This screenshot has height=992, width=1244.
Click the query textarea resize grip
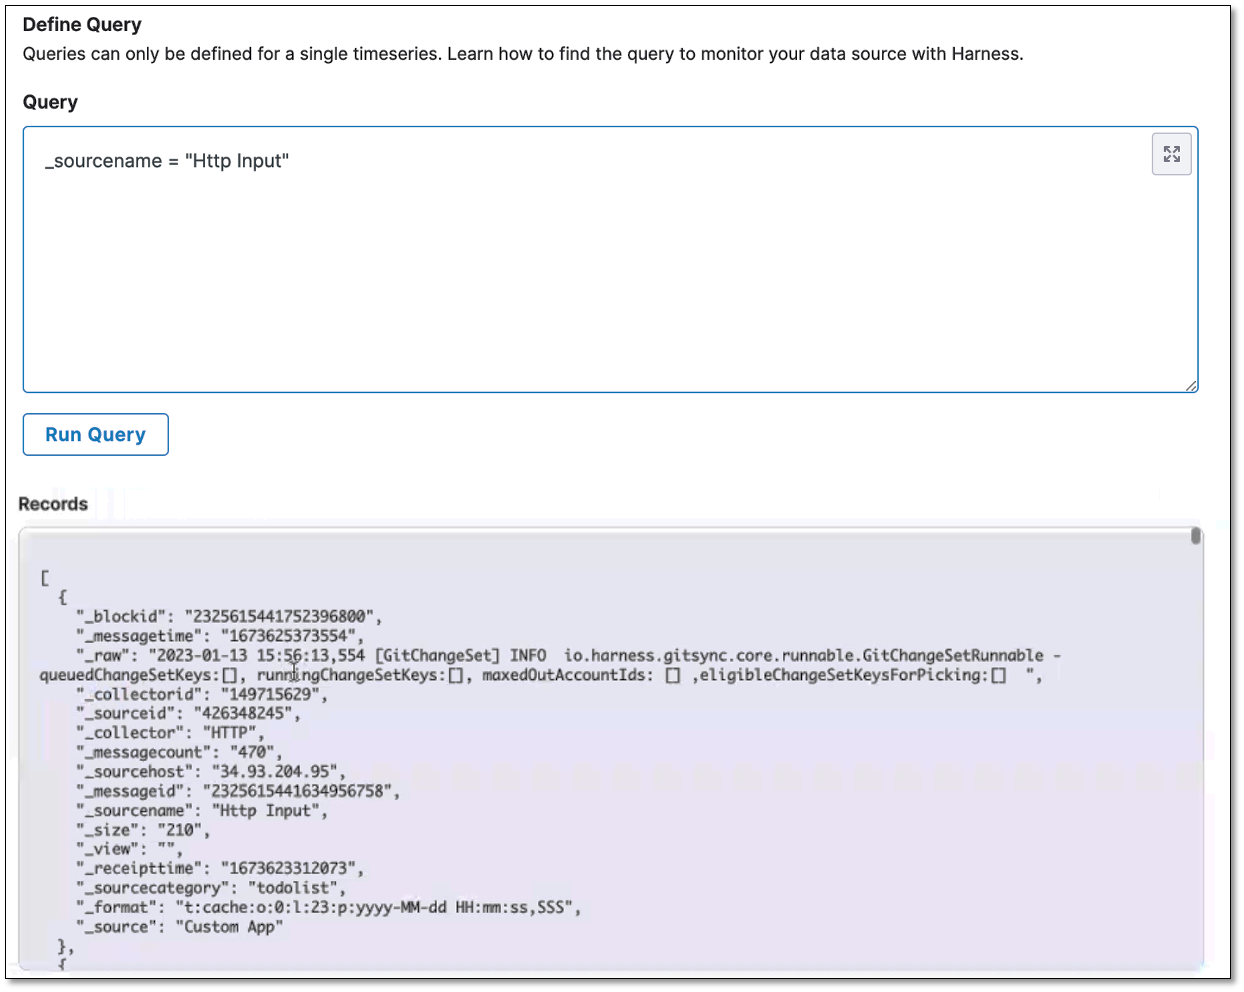point(1191,385)
